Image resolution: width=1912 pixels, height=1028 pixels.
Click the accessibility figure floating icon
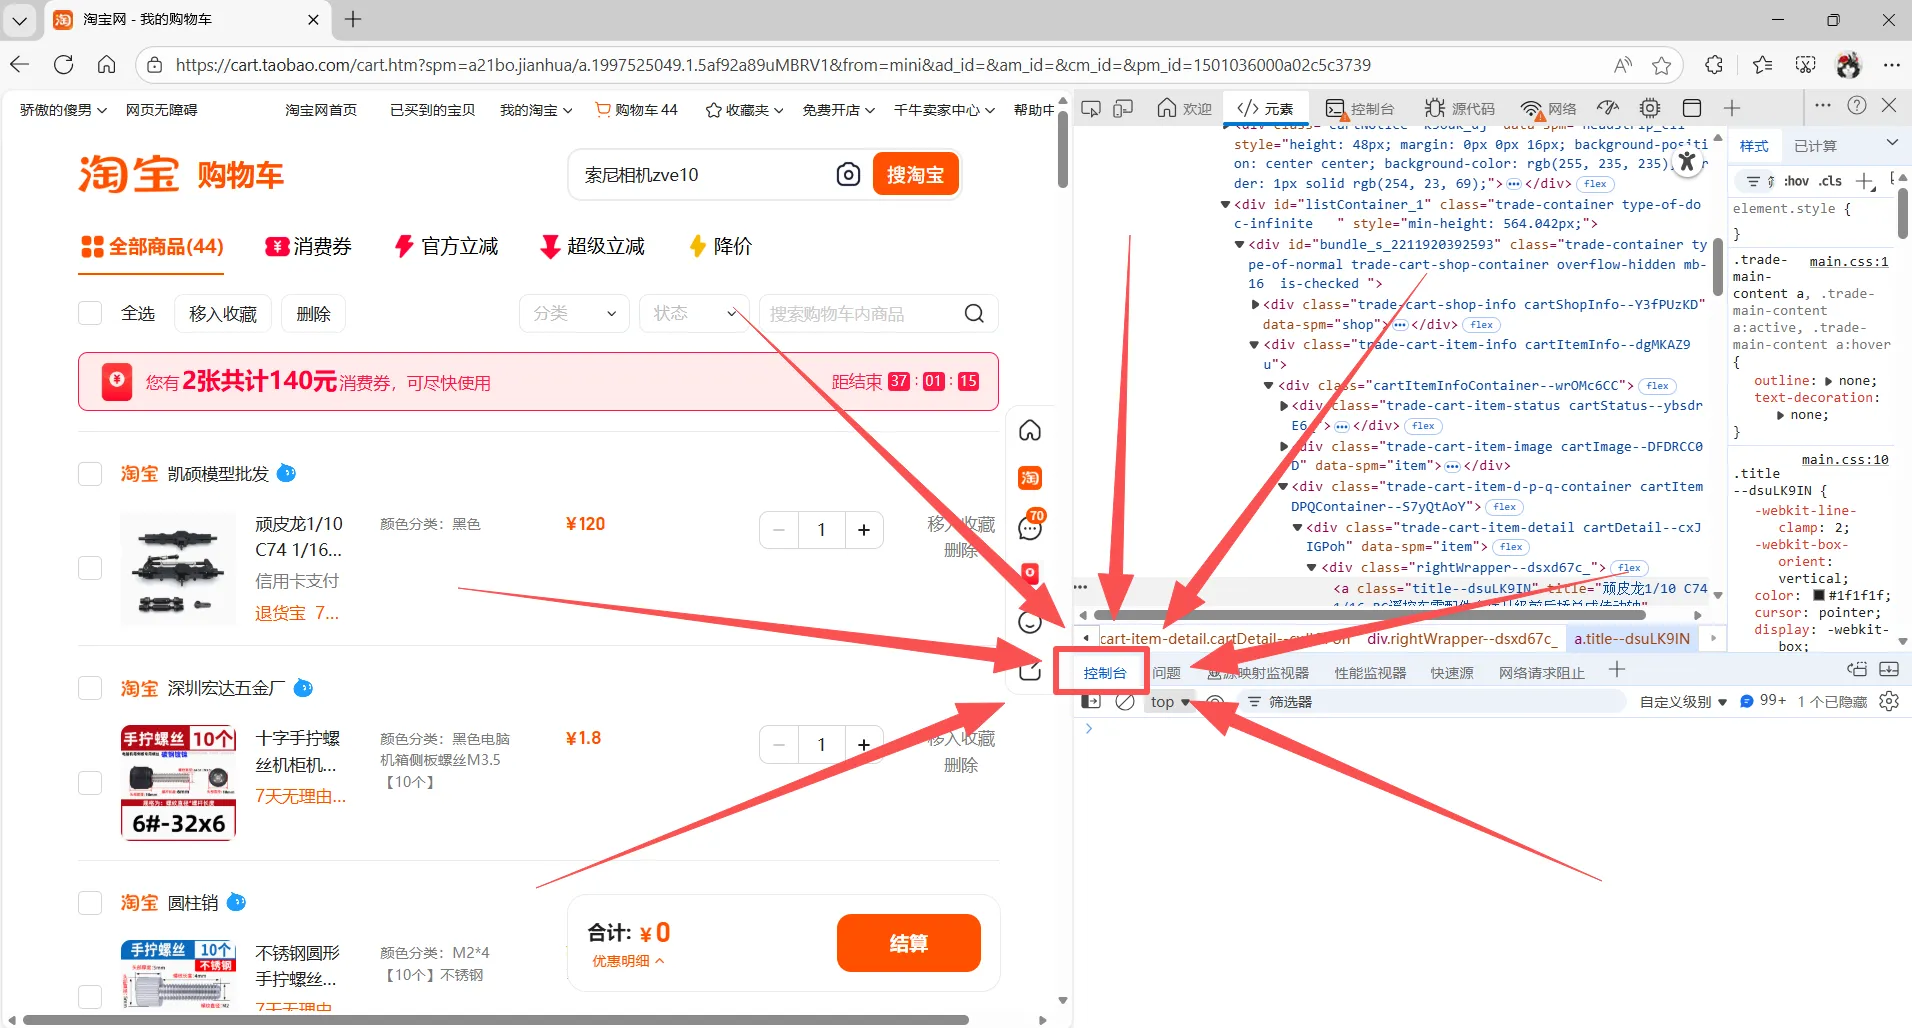coord(1687,162)
